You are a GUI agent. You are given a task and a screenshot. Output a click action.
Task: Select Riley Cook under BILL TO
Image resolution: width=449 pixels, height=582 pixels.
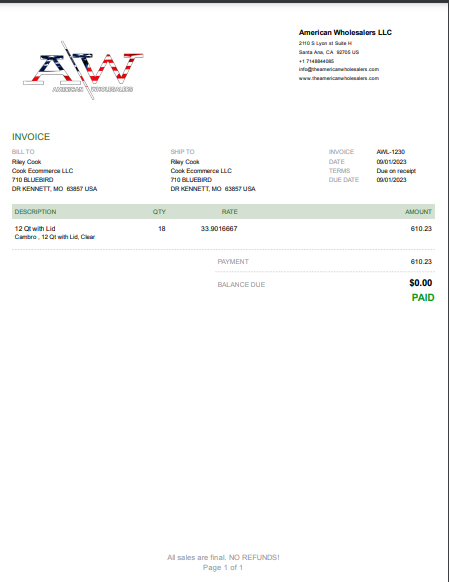click(26, 162)
